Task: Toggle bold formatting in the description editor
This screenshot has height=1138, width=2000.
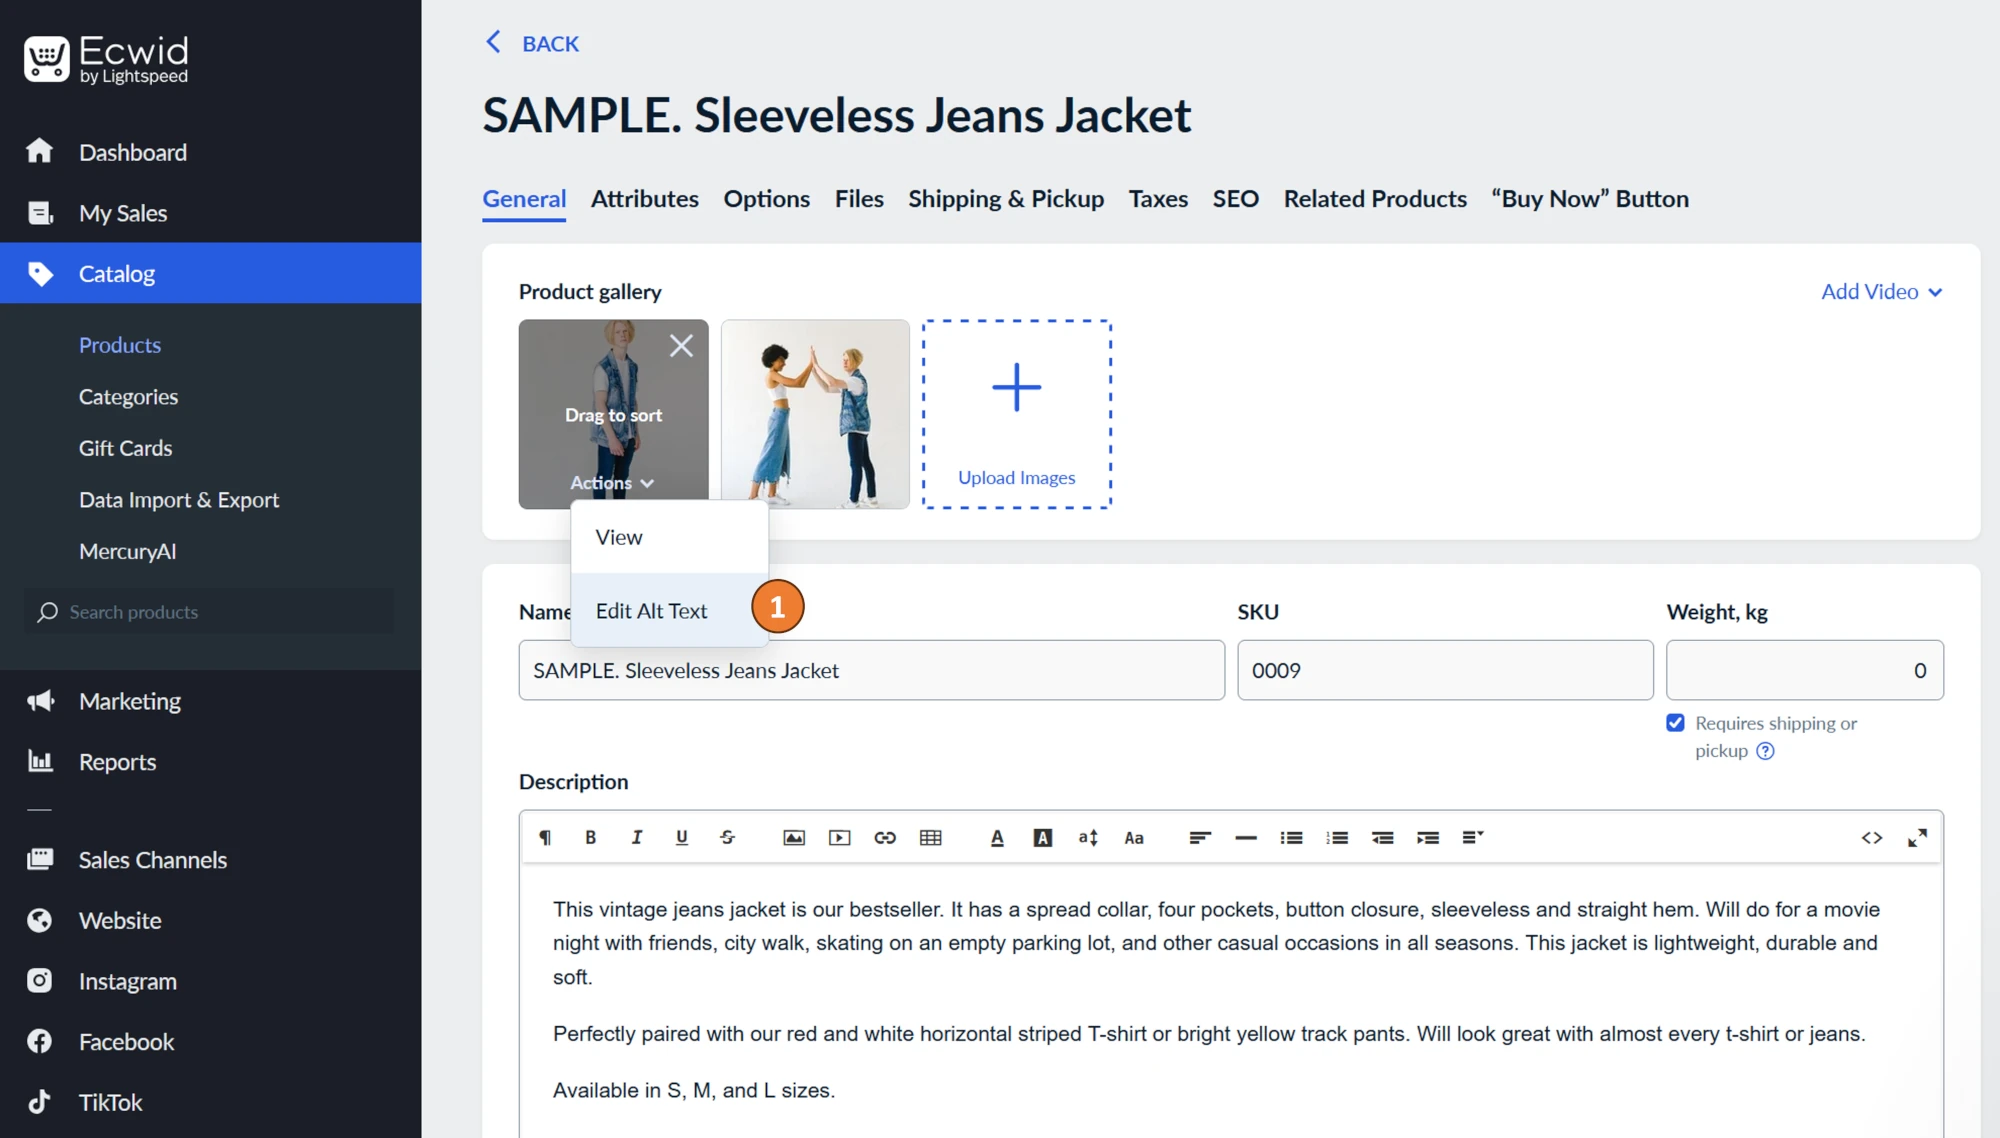Action: (x=591, y=837)
